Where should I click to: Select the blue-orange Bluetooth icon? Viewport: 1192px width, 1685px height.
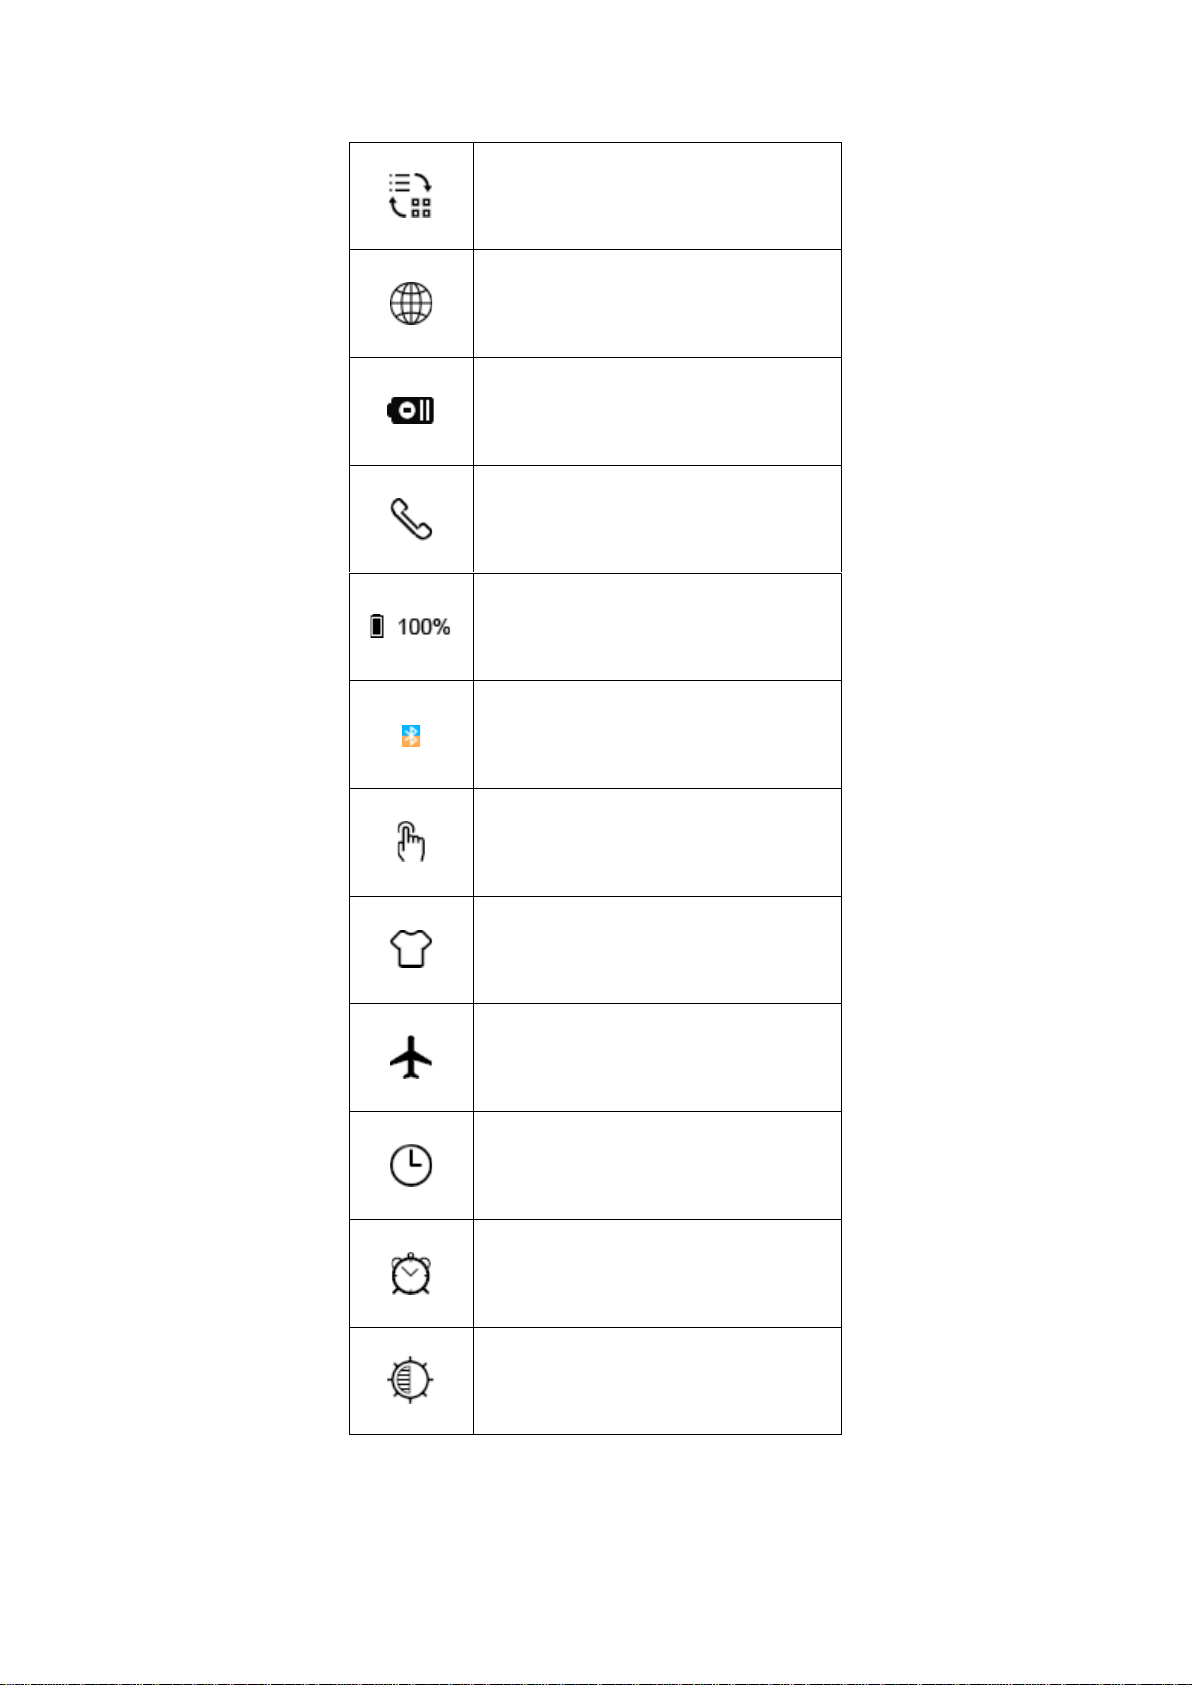tap(411, 736)
